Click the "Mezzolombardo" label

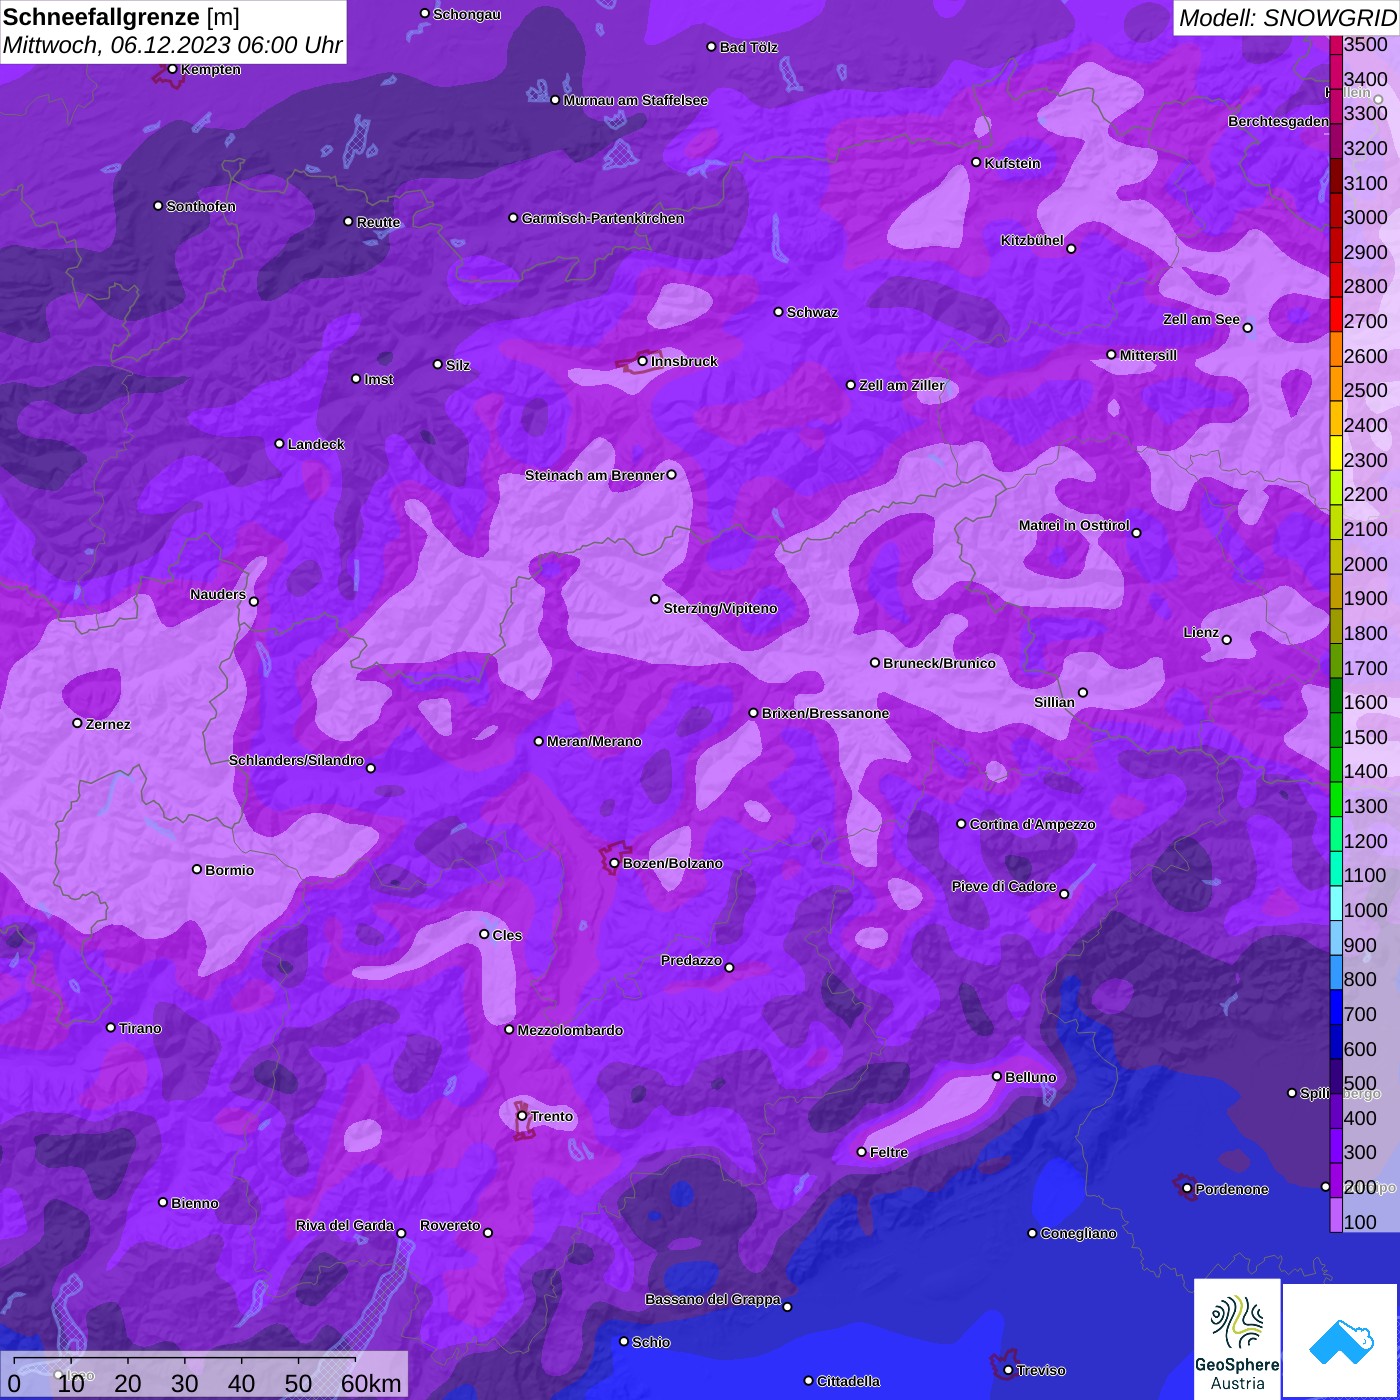[x=571, y=1030]
